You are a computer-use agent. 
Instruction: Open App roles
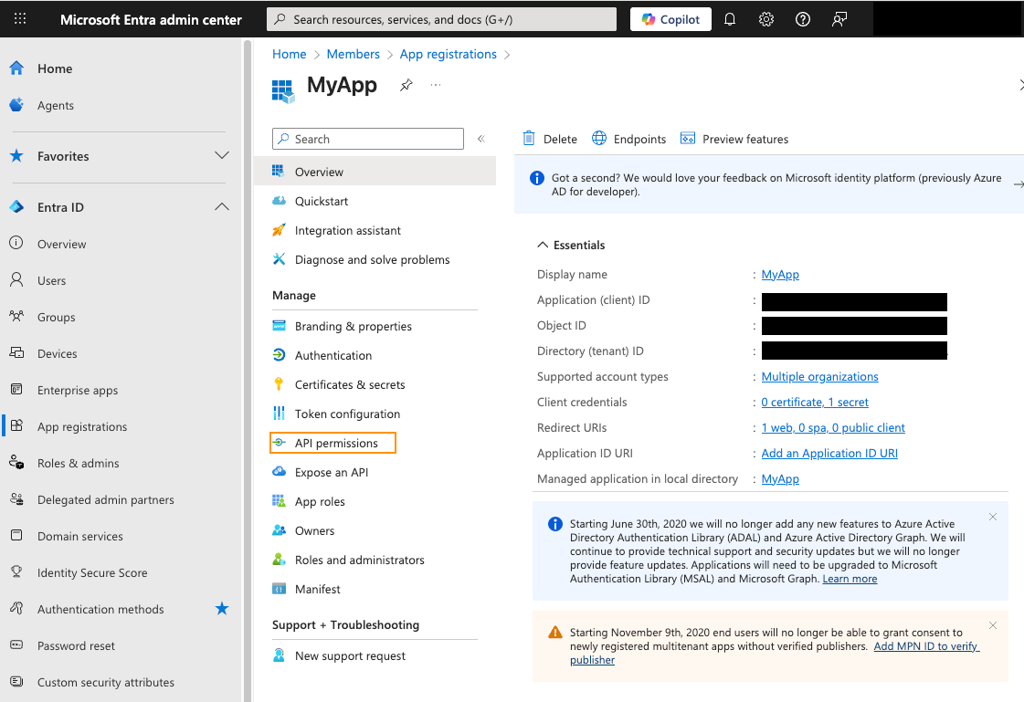[320, 502]
